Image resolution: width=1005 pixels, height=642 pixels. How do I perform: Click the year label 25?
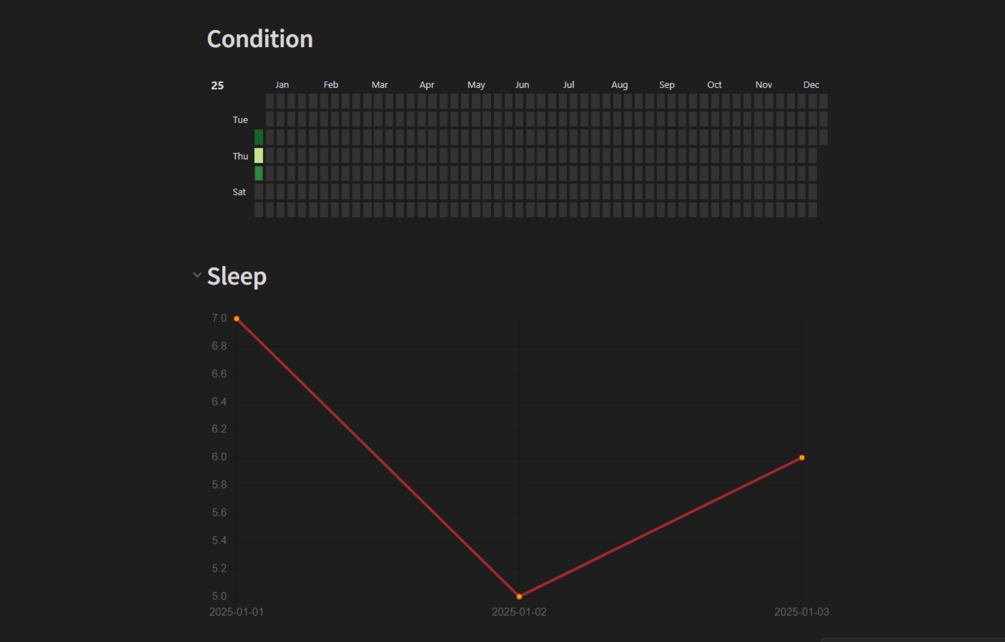coord(218,86)
